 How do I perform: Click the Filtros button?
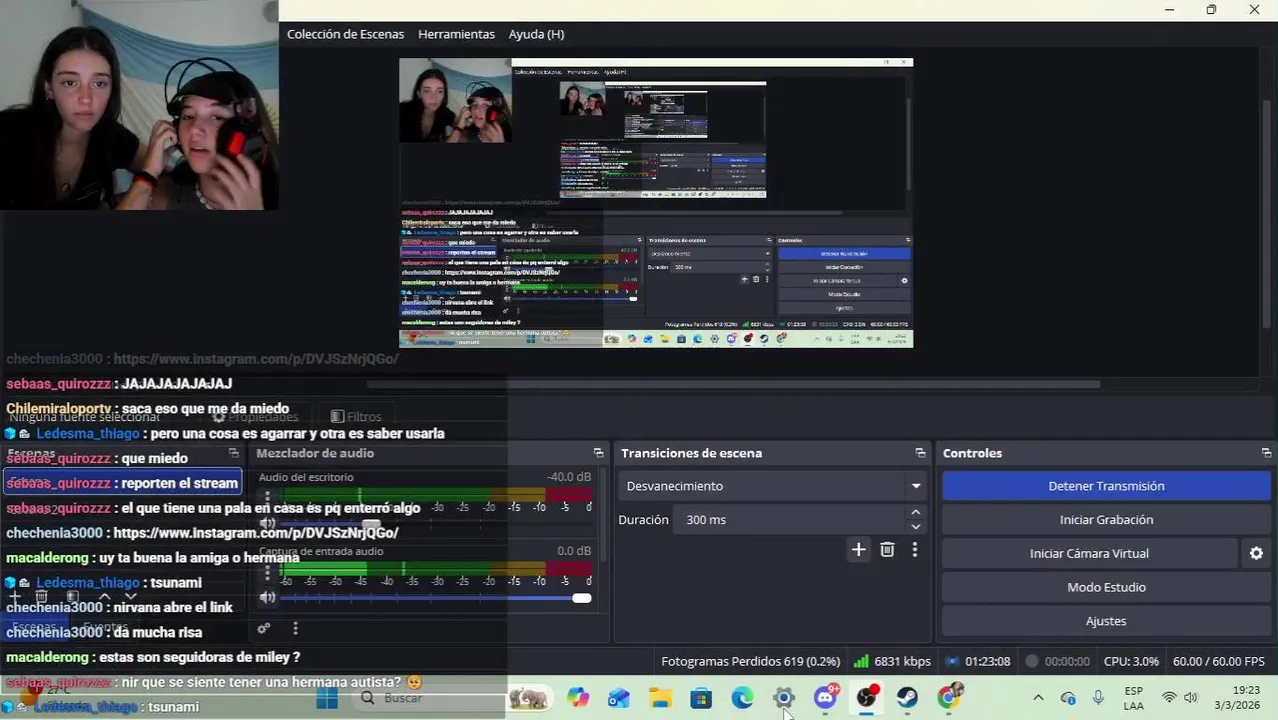pos(356,416)
